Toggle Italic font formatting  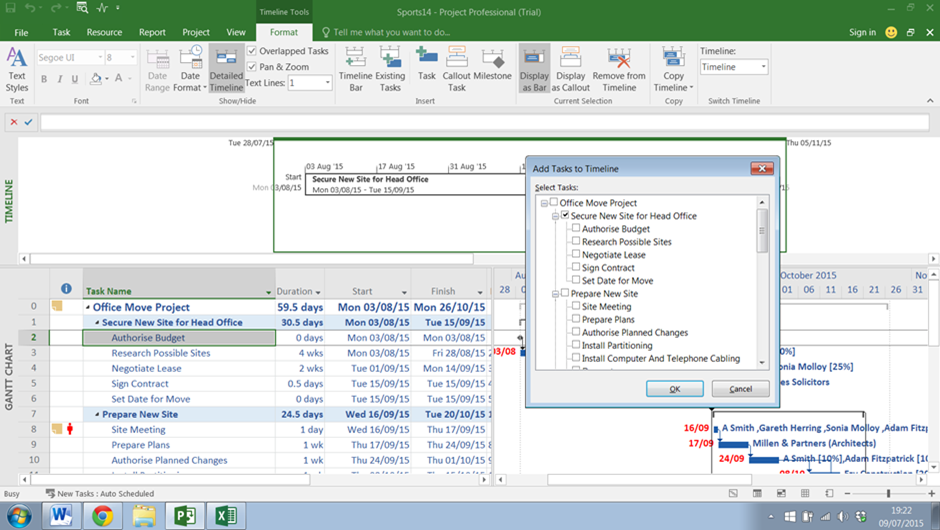(59, 79)
